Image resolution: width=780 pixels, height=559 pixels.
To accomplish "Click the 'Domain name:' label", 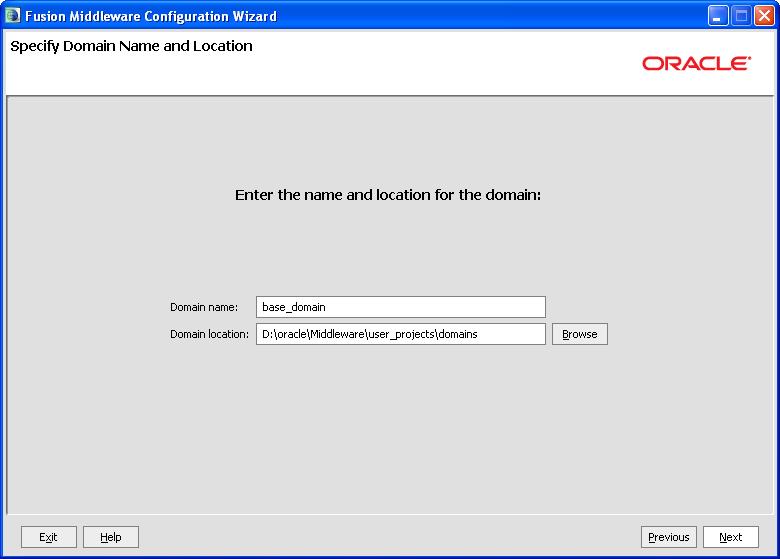I will (x=204, y=307).
